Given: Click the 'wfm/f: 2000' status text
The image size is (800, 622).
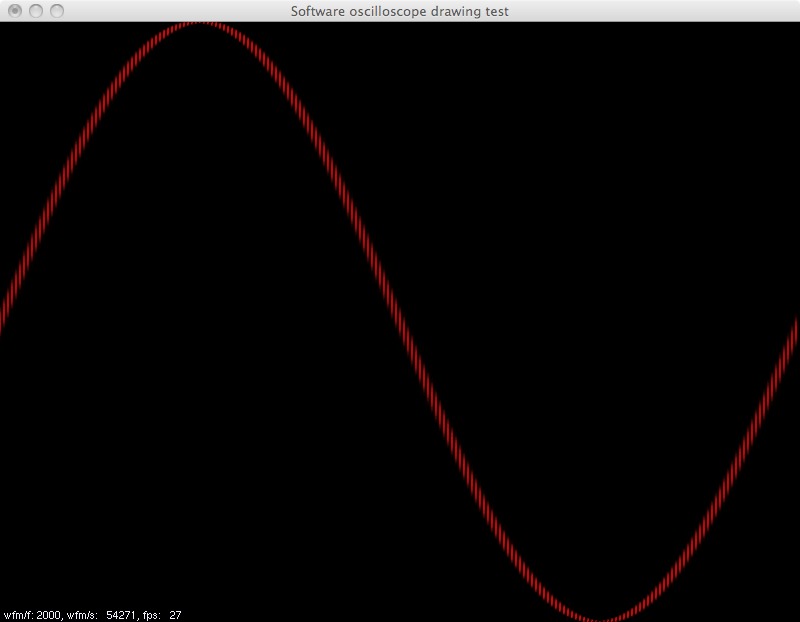Looking at the screenshot, I should [32, 615].
